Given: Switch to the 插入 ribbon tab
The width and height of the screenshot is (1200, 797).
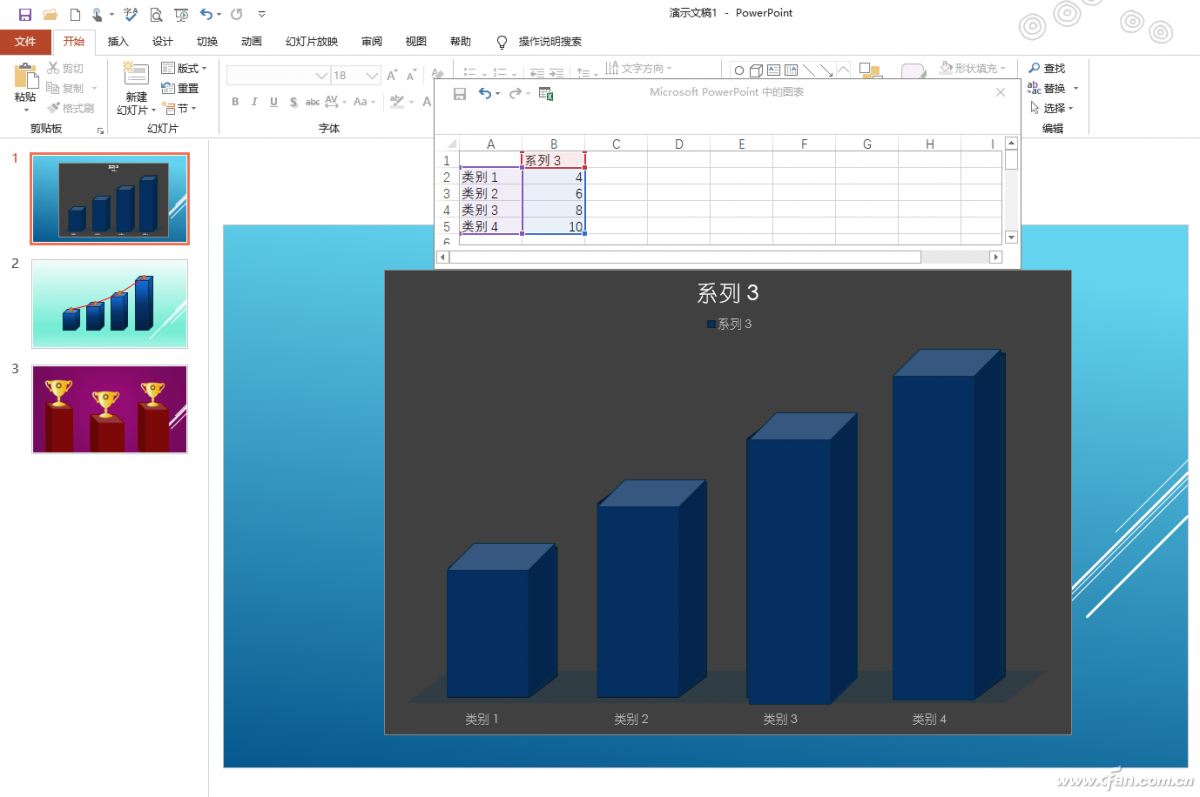Looking at the screenshot, I should (118, 42).
